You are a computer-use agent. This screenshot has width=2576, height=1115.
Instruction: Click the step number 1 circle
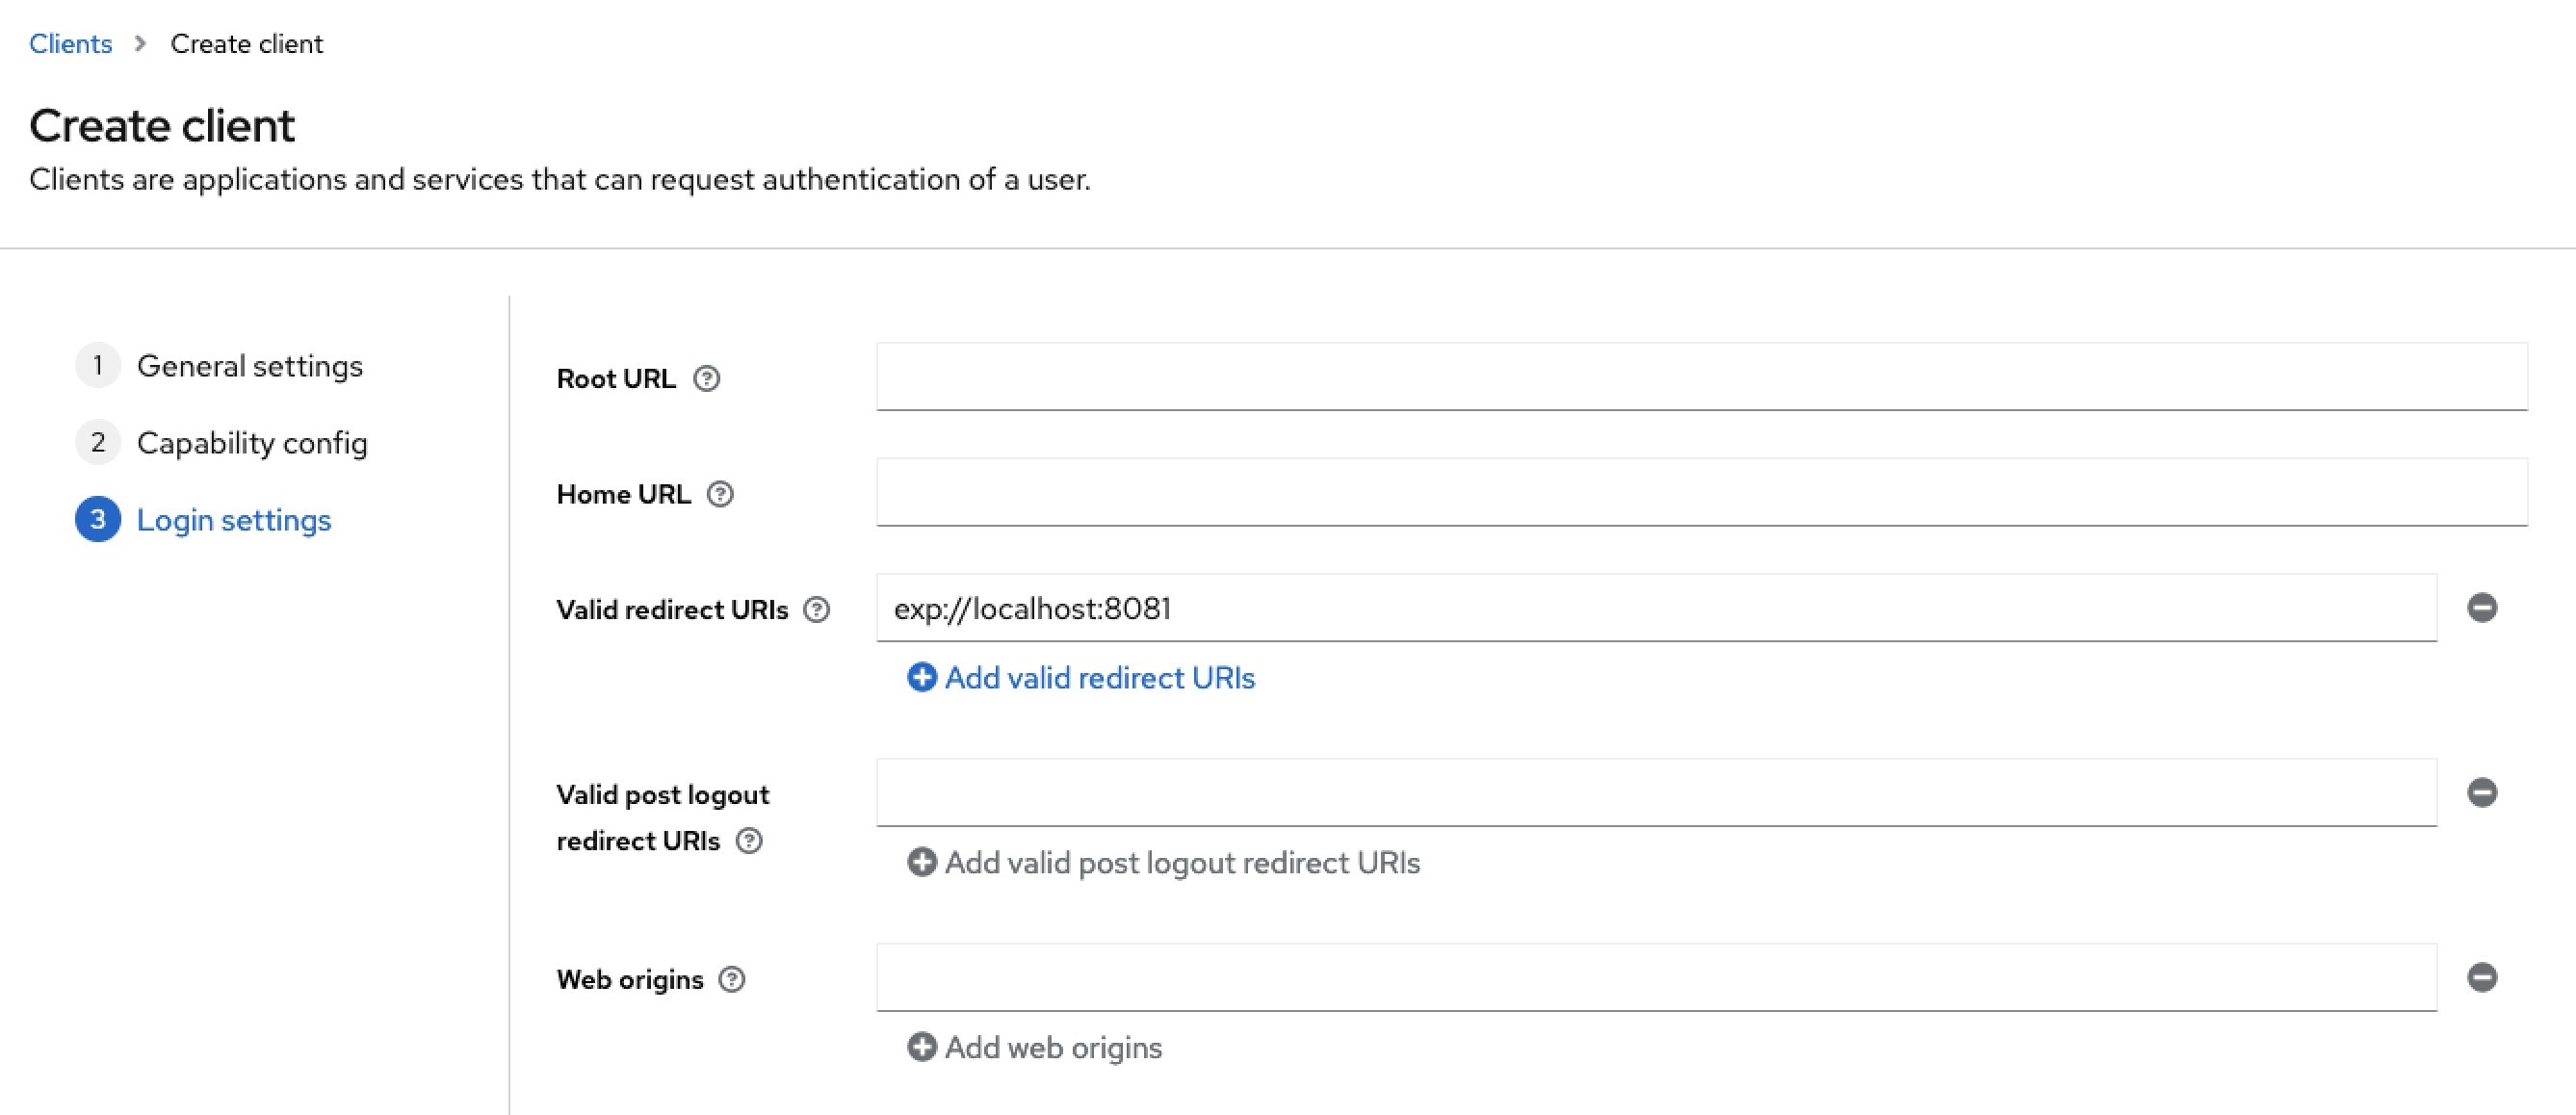click(98, 366)
